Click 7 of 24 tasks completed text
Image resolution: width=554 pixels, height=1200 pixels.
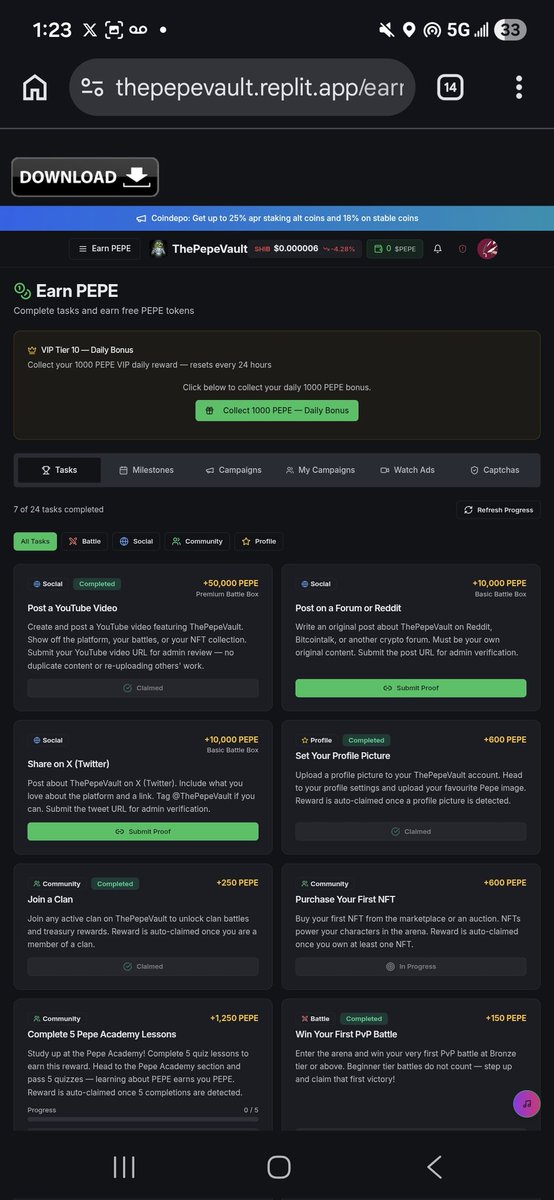coord(58,510)
